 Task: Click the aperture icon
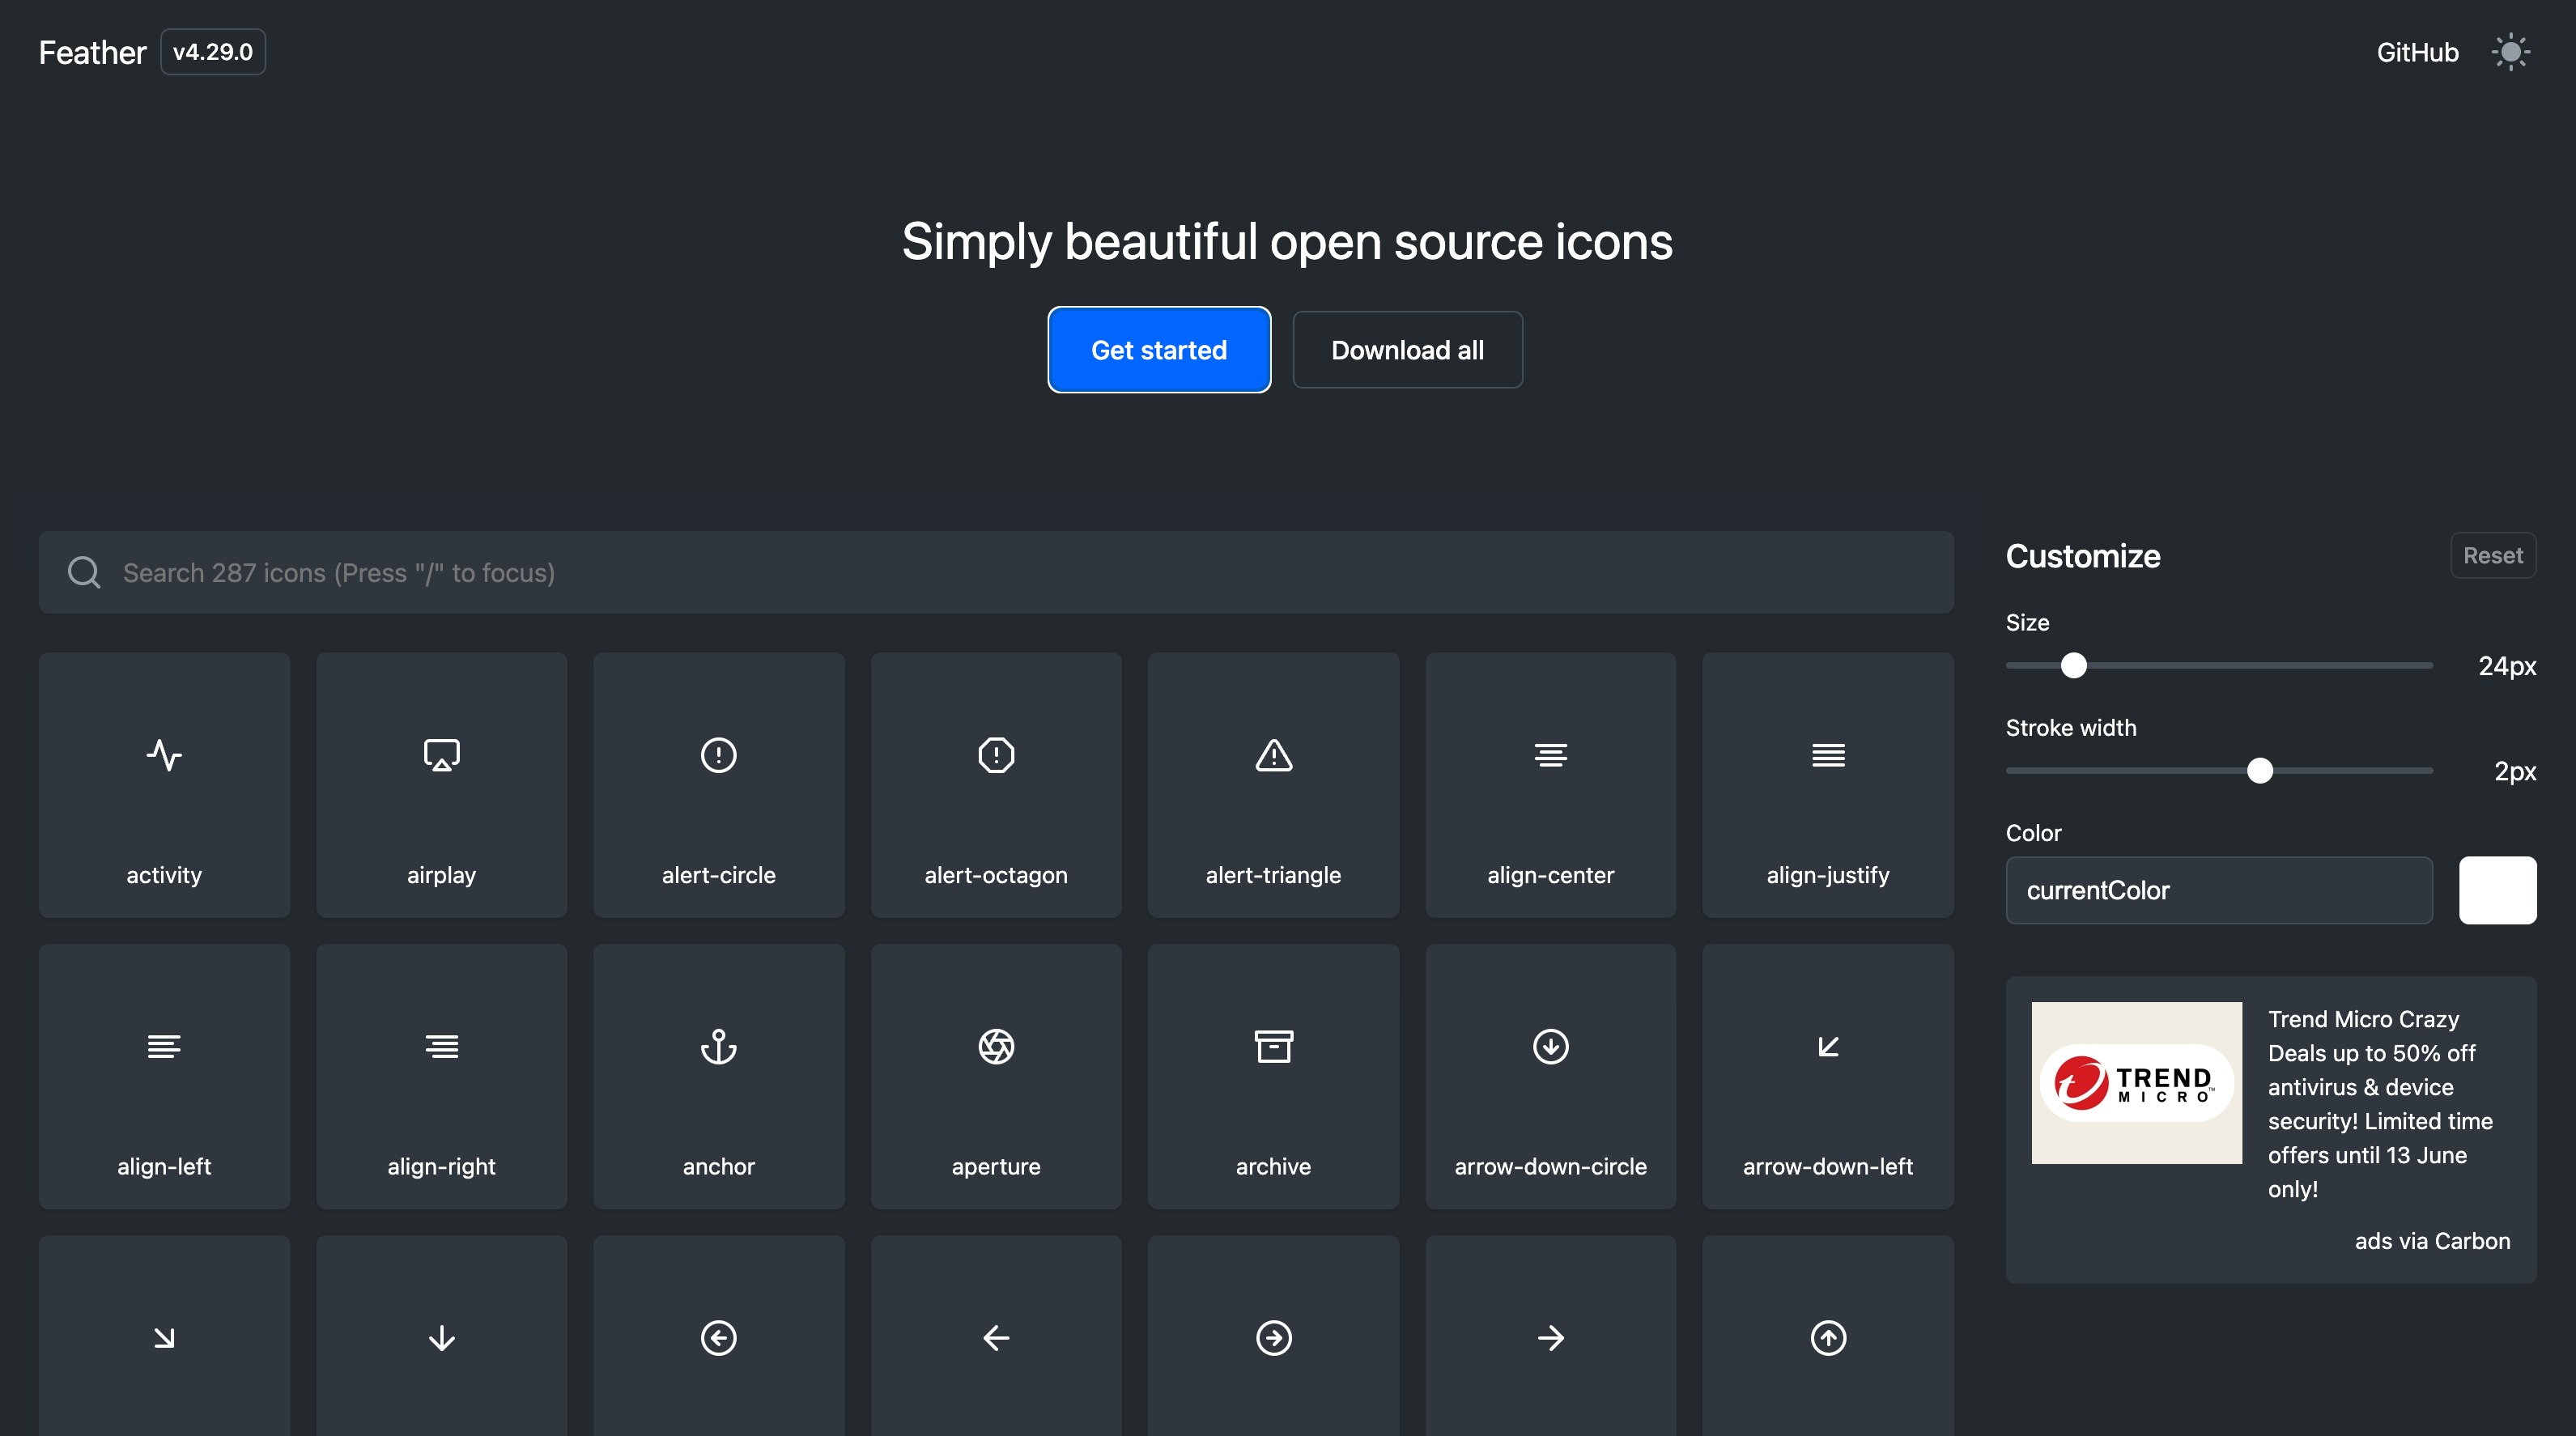(996, 1045)
